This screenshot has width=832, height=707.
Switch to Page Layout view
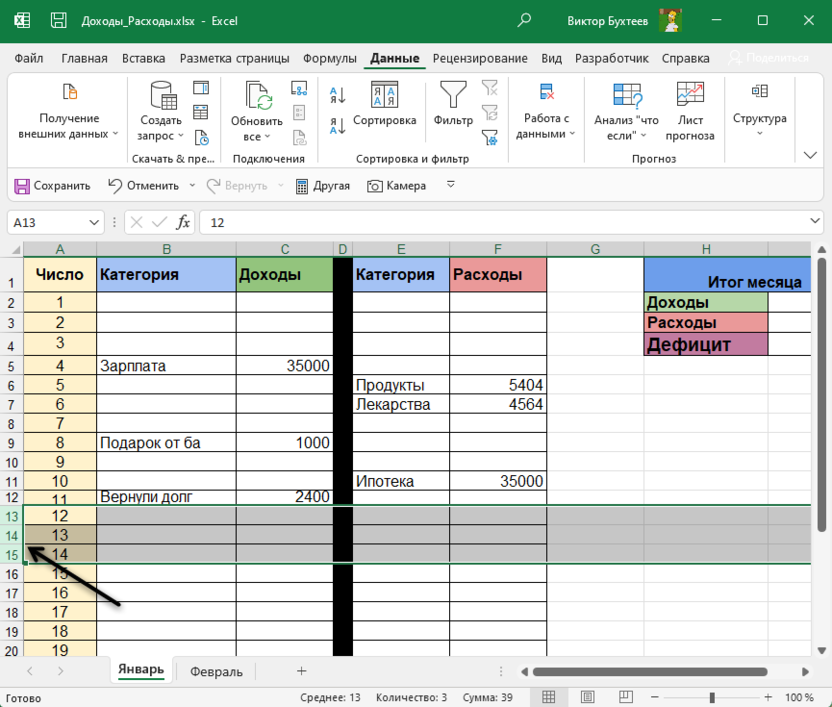[x=582, y=697]
